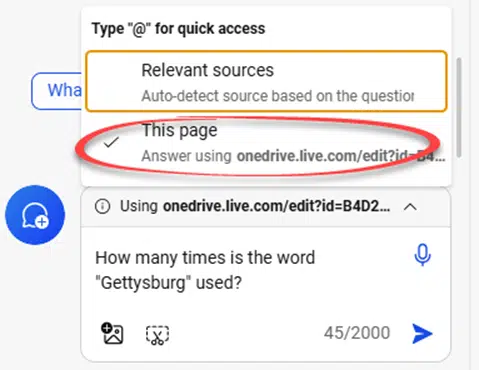Choose the Relevant sources option
Image resolution: width=479 pixels, height=370 pixels.
point(266,81)
